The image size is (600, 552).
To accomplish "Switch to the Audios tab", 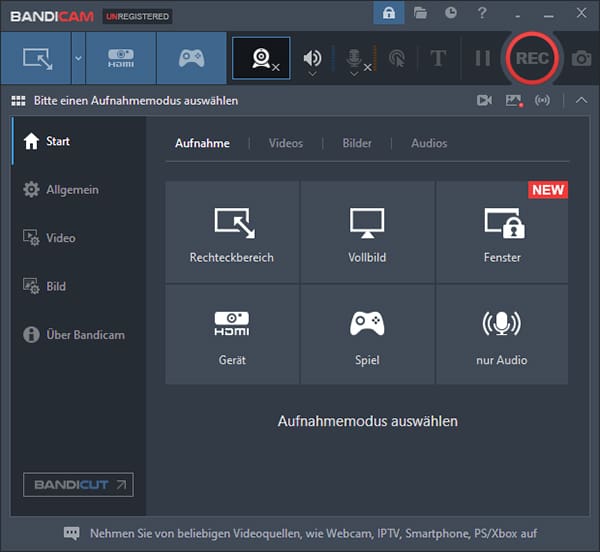I will tap(429, 143).
